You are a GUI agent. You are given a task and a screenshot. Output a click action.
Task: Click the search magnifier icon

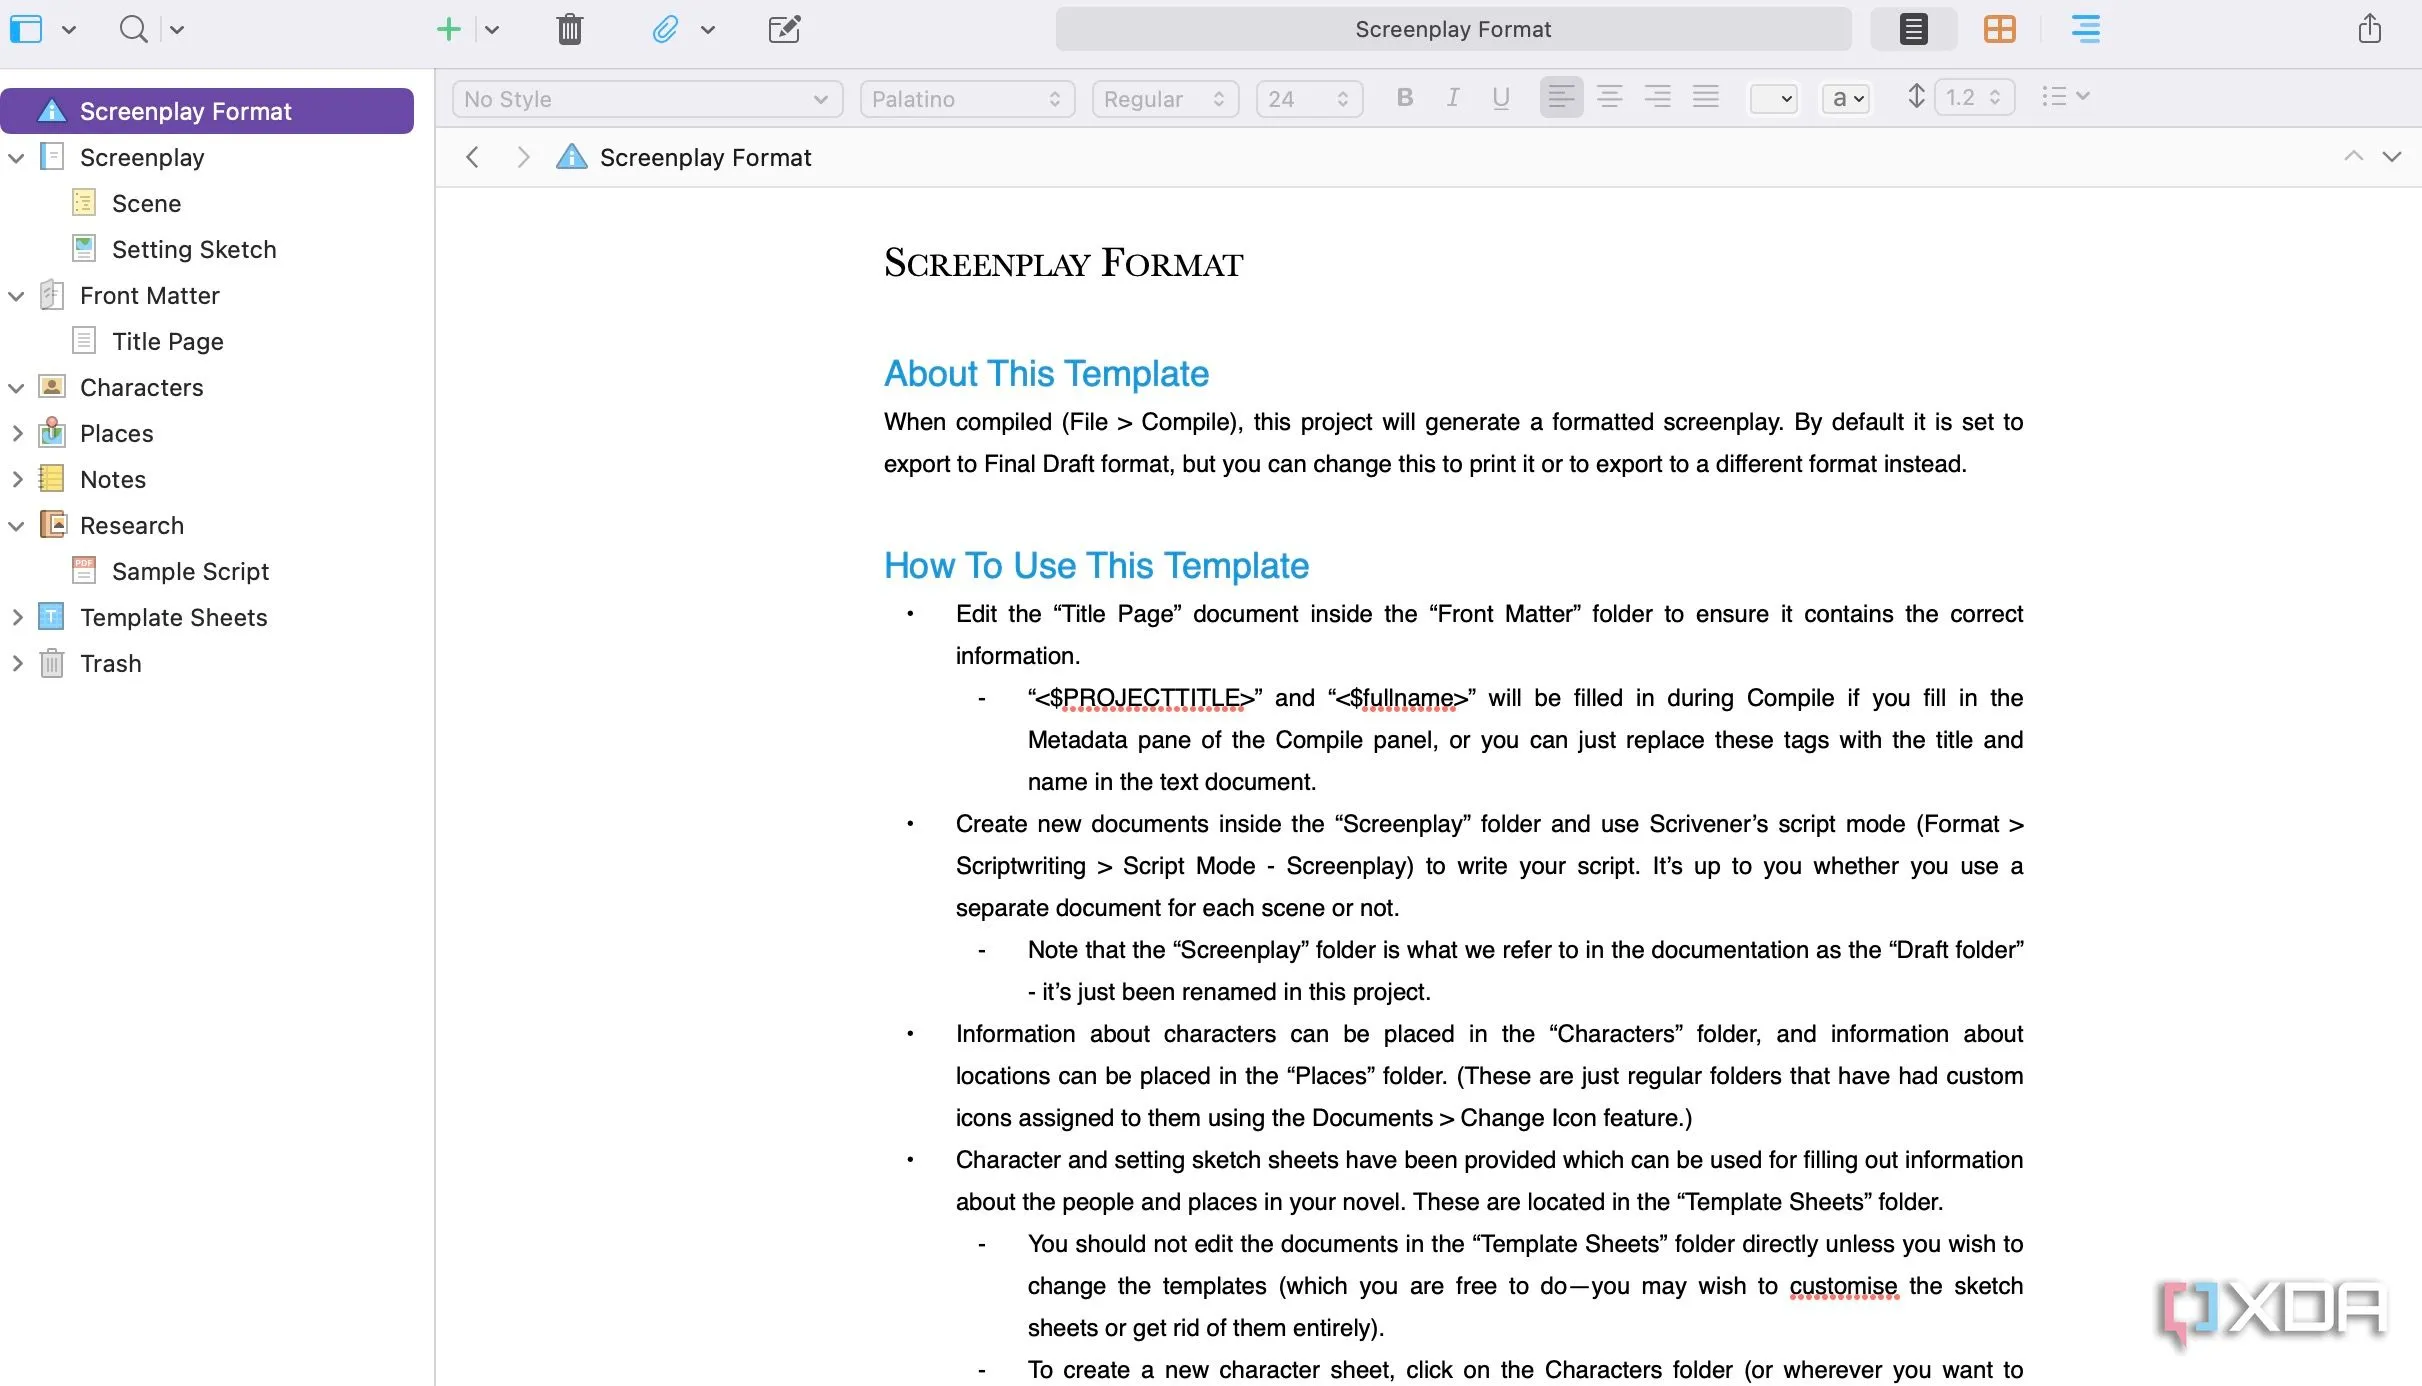pos(132,29)
